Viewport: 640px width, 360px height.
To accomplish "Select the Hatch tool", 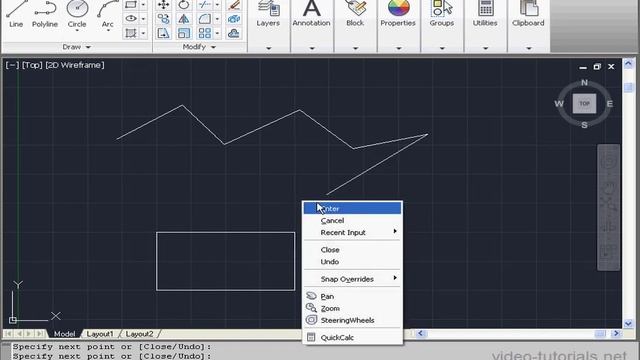I will click(131, 33).
